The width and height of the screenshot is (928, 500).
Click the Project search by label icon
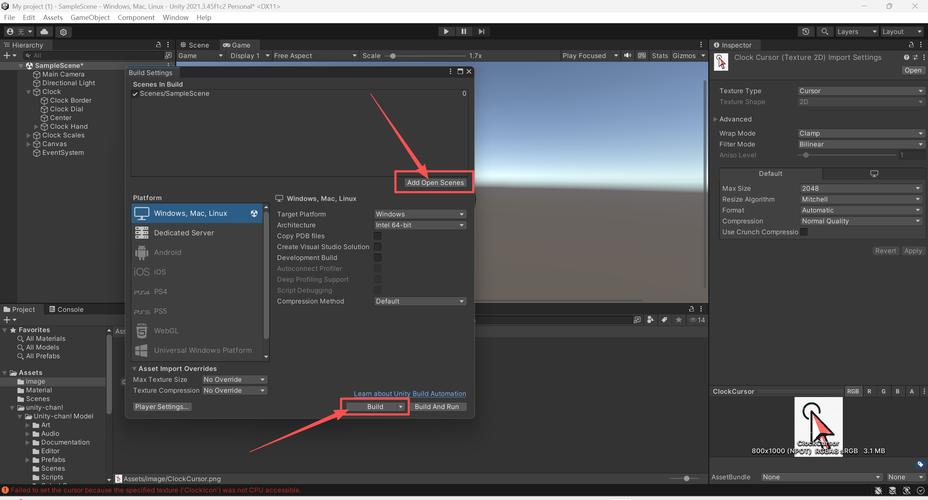(664, 320)
